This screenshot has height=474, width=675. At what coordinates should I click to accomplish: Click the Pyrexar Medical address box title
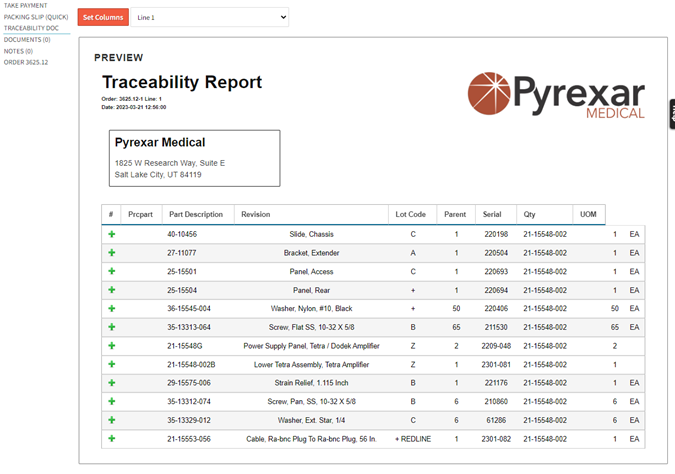pyautogui.click(x=160, y=143)
